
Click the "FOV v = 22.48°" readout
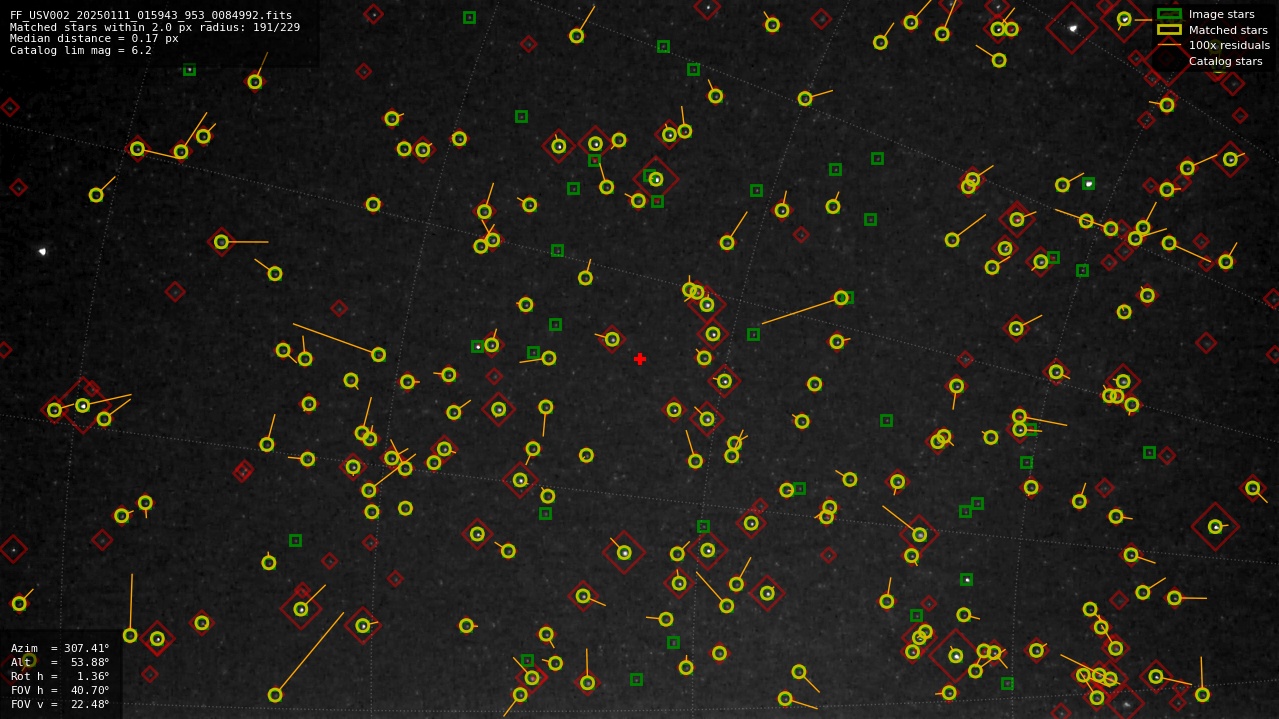(60, 704)
